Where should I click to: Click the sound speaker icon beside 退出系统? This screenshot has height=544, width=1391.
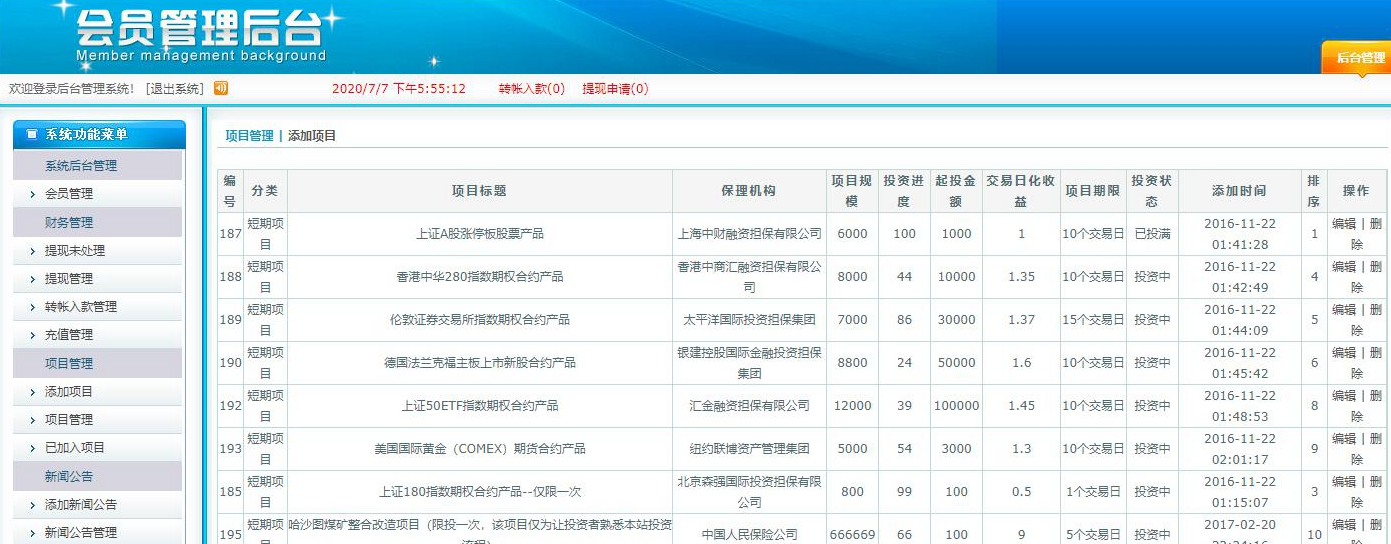tap(221, 88)
